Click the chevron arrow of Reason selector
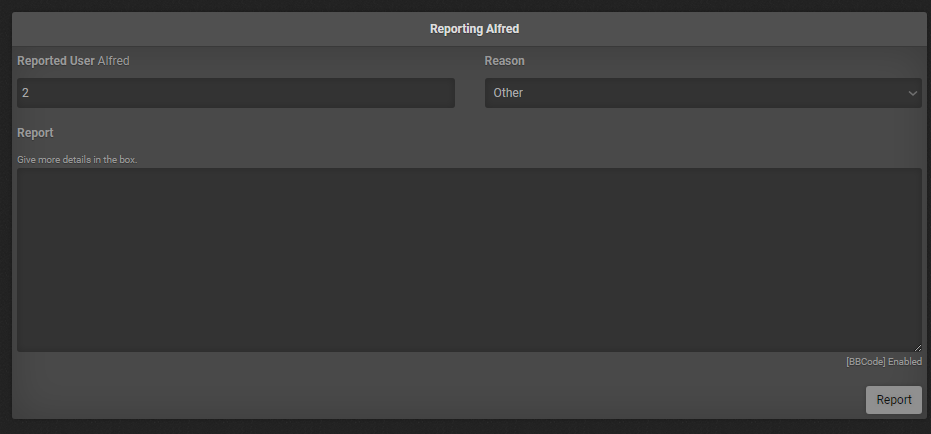The height and width of the screenshot is (434, 931). tap(912, 93)
